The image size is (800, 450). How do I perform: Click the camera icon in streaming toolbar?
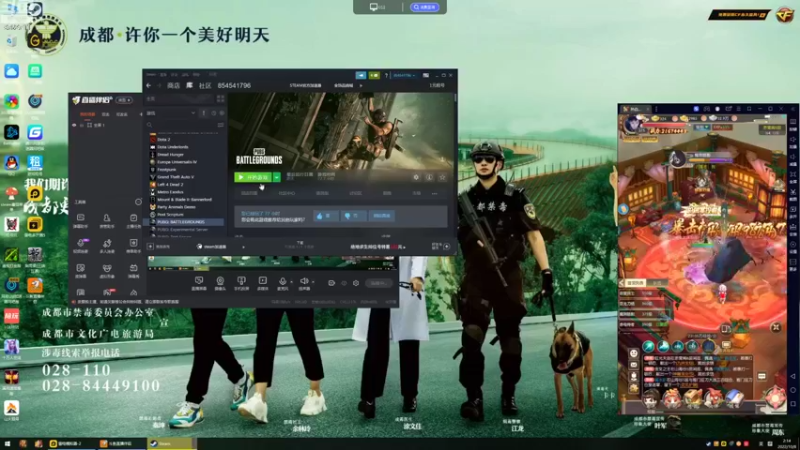tap(220, 281)
